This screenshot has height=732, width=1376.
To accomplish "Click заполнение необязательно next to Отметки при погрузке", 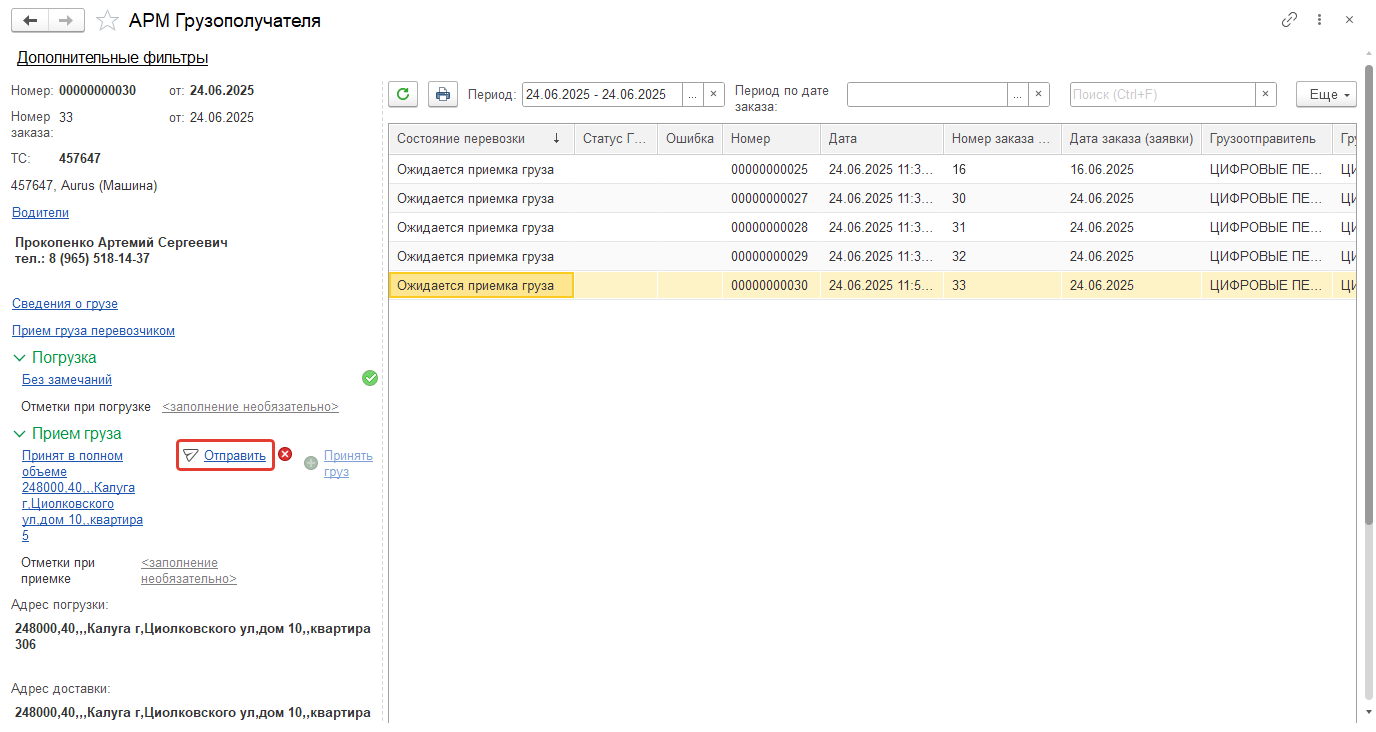I will click(x=250, y=407).
